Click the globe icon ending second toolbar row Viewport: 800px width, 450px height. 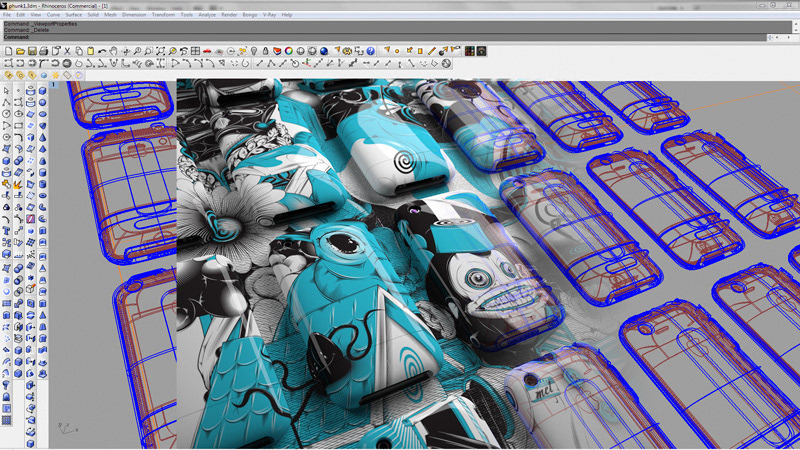446,63
